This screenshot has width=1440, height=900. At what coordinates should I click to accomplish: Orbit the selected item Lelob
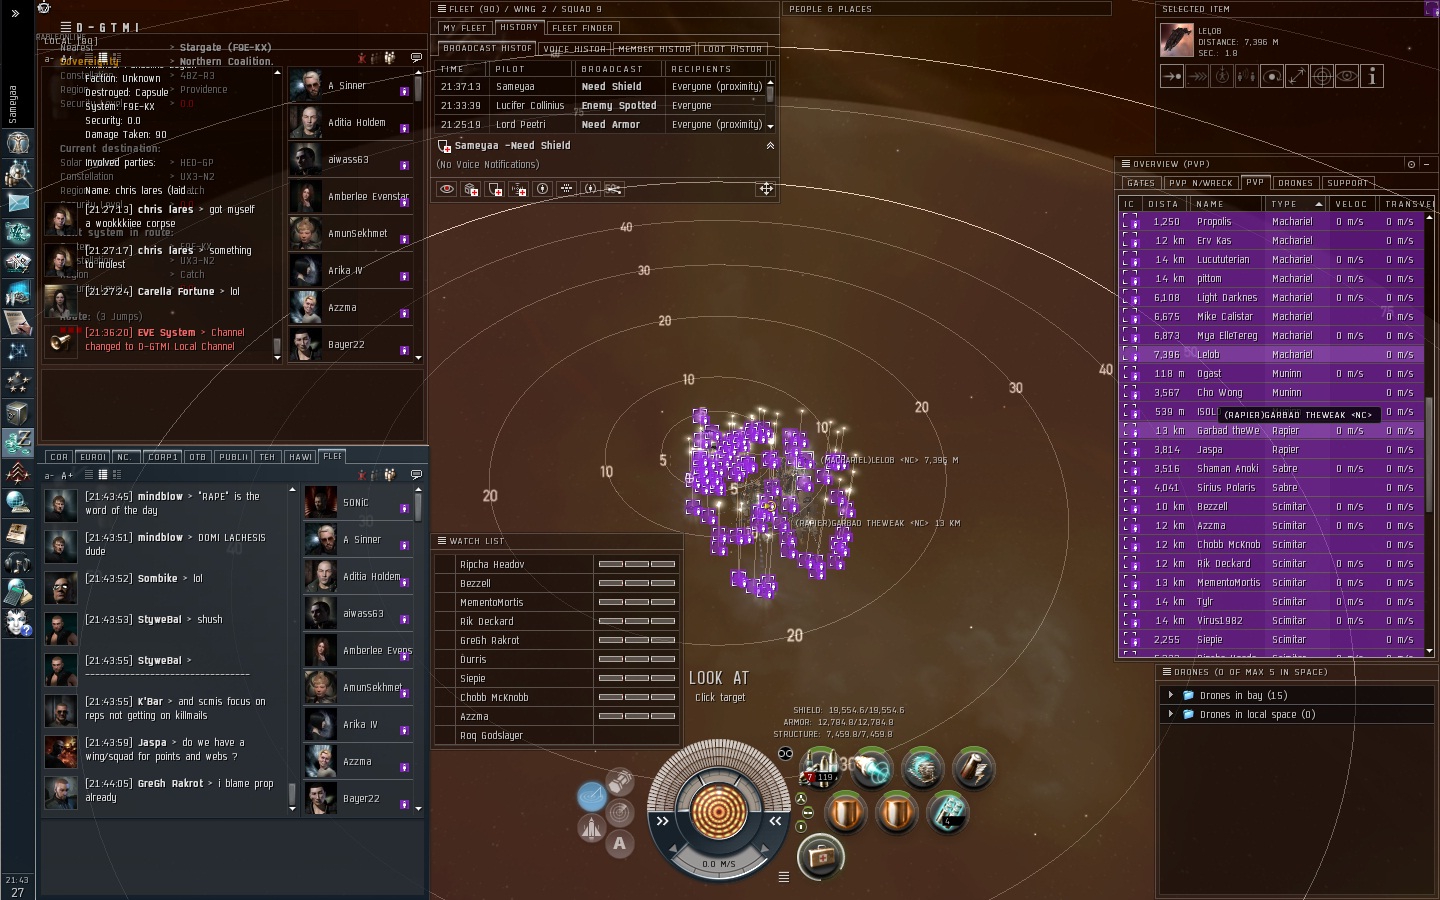click(1272, 76)
